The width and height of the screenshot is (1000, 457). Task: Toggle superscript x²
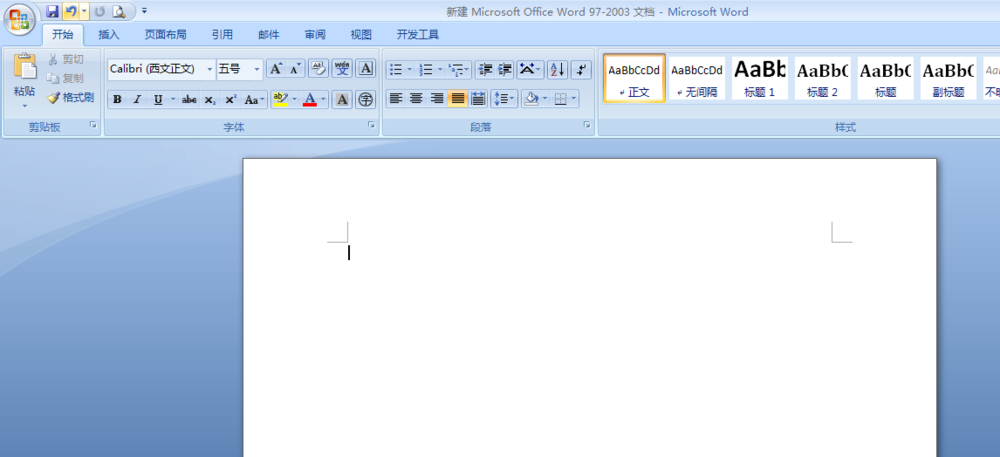(231, 99)
